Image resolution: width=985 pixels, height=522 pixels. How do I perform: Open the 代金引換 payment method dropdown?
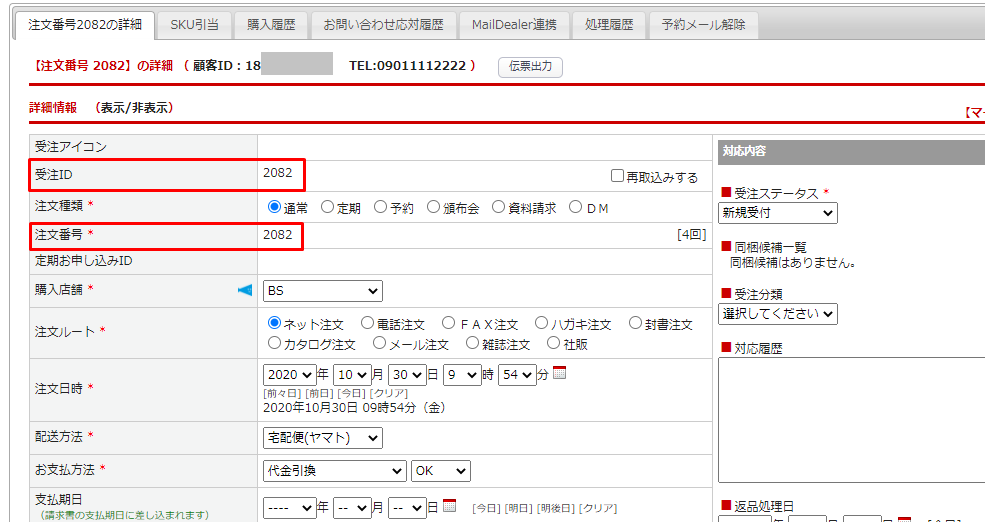(335, 471)
